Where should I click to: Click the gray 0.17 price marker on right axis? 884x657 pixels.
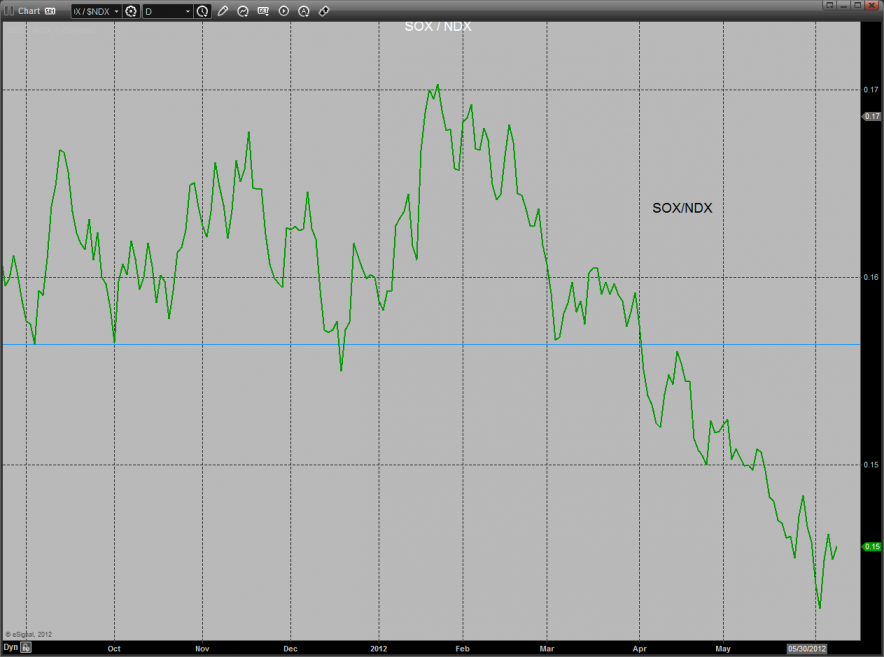point(870,117)
